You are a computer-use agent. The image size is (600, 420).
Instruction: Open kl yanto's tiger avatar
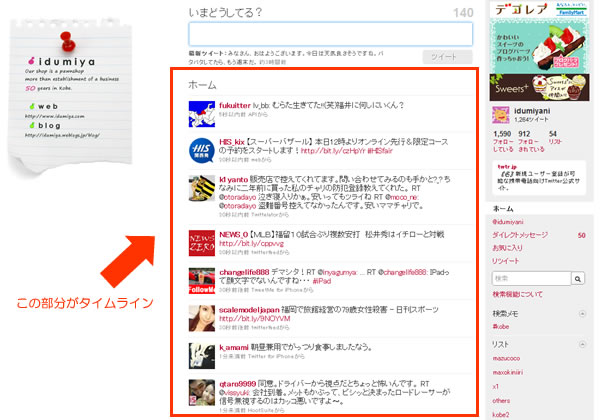(202, 188)
